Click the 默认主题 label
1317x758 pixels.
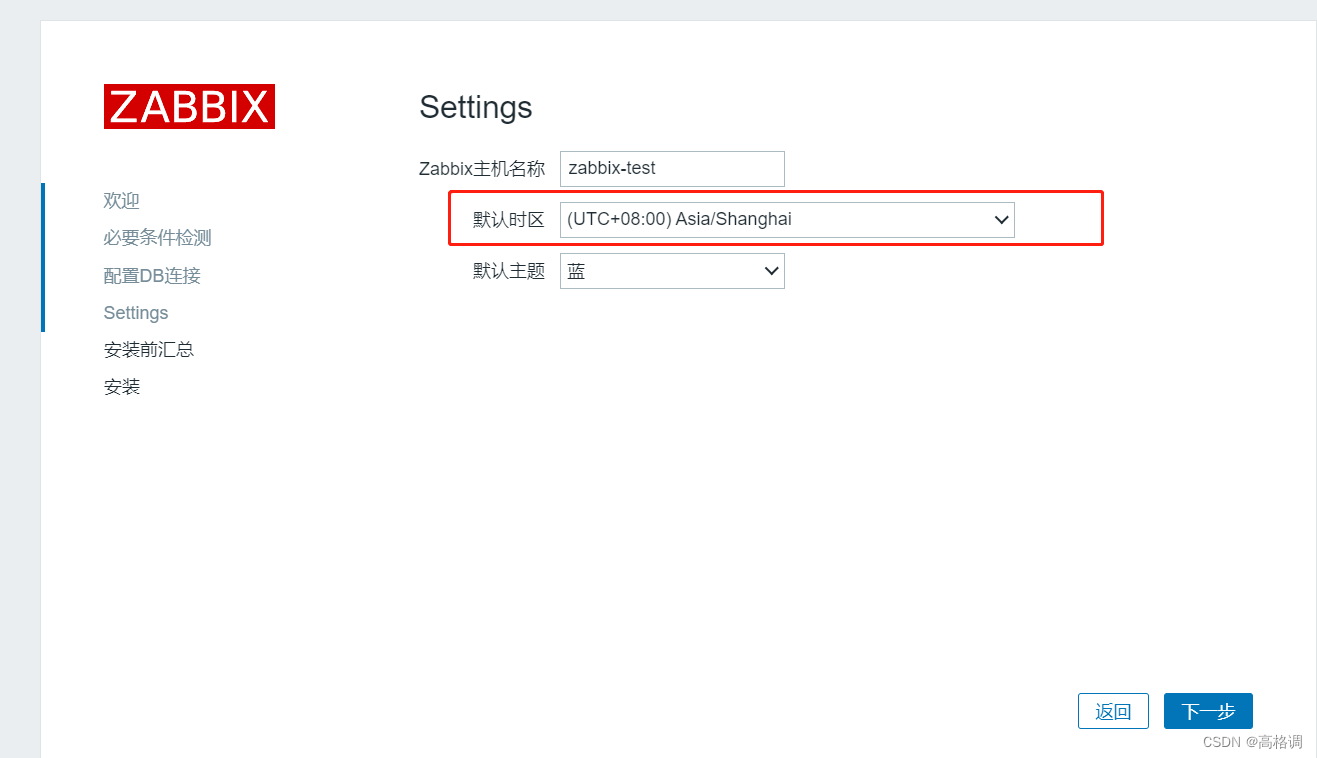tap(509, 271)
